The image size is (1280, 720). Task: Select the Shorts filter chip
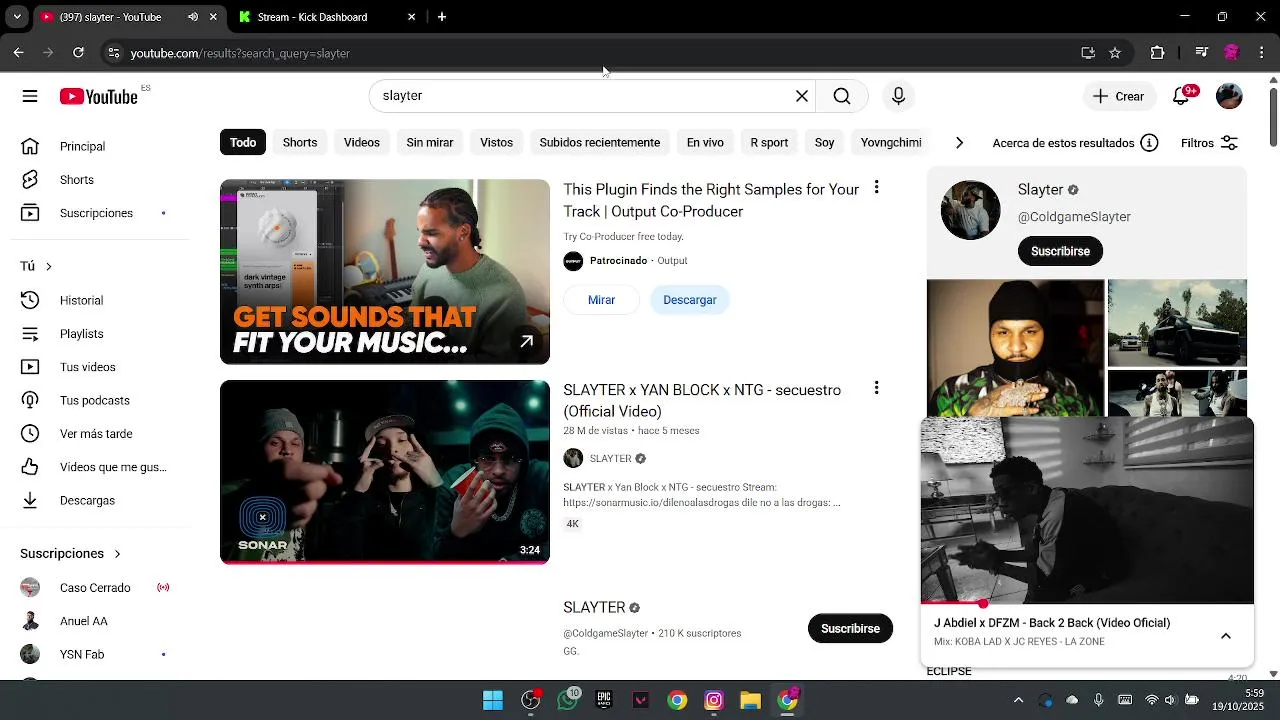(300, 142)
